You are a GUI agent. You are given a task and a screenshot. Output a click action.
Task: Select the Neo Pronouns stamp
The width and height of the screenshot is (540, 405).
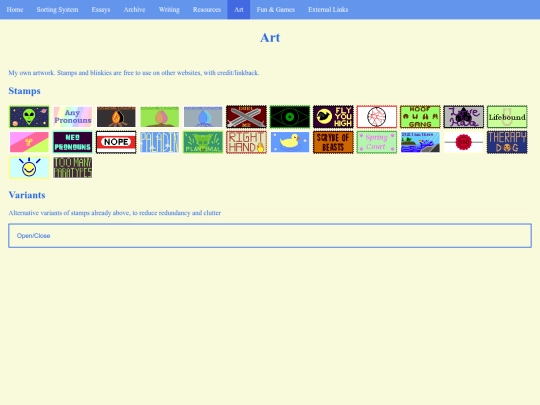tap(73, 142)
